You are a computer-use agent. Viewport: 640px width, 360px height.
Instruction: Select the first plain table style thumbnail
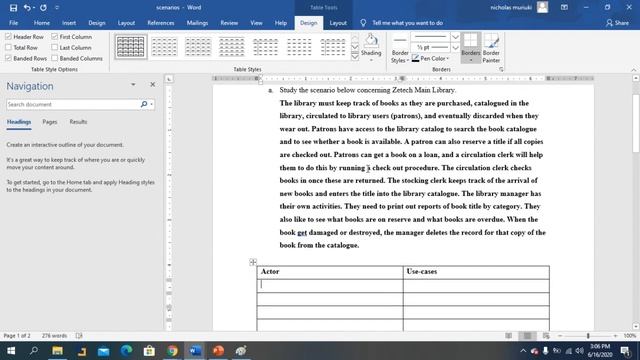click(x=131, y=47)
